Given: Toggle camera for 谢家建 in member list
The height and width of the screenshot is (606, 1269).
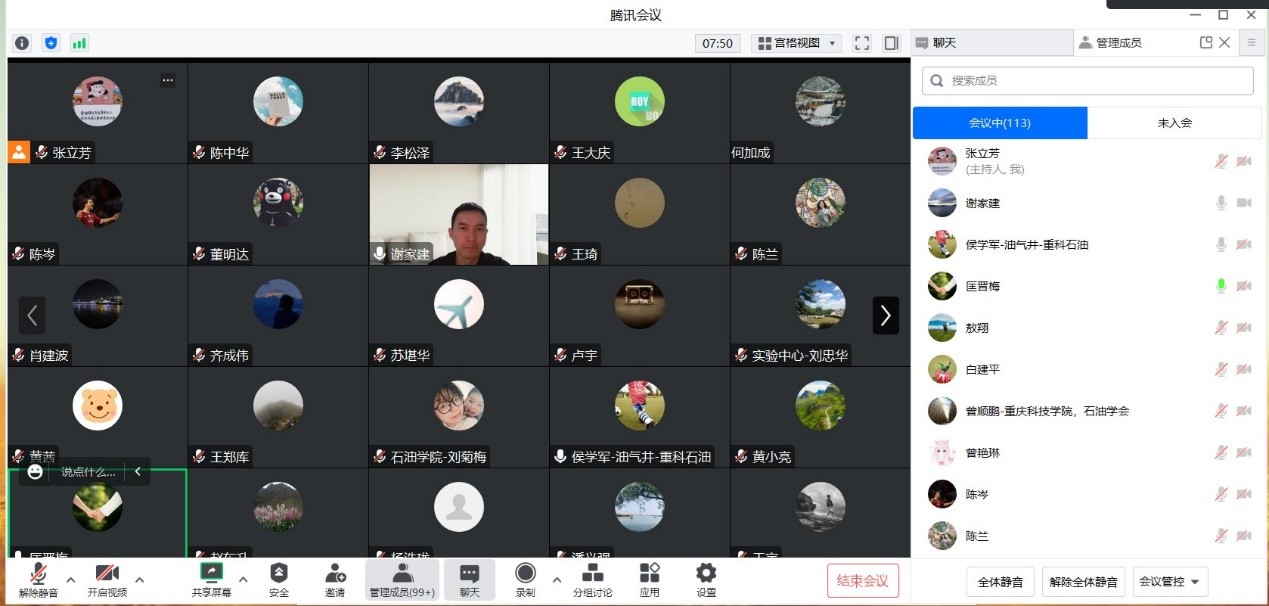Looking at the screenshot, I should point(1244,203).
